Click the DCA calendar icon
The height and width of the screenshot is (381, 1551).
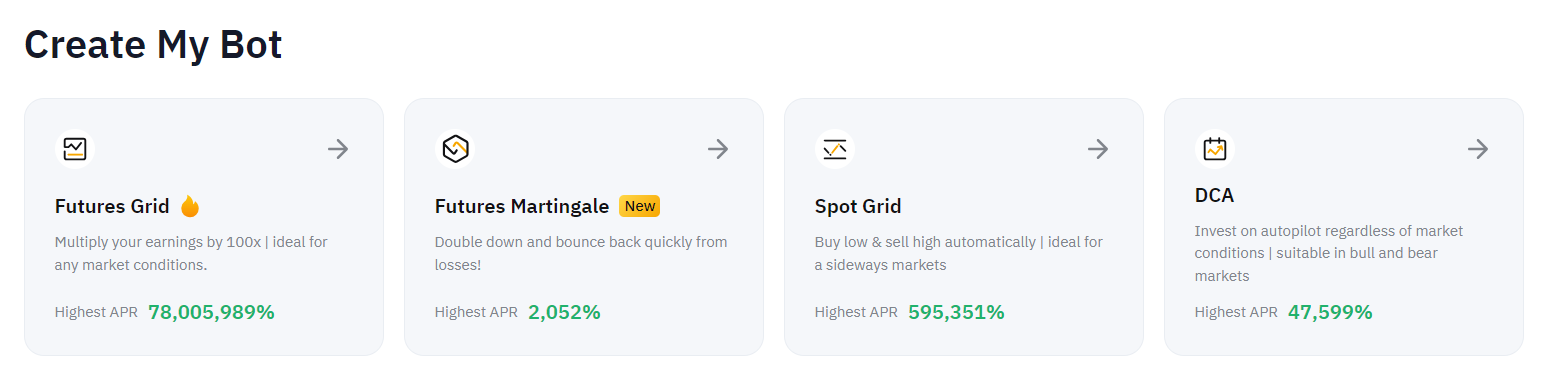coord(1215,149)
